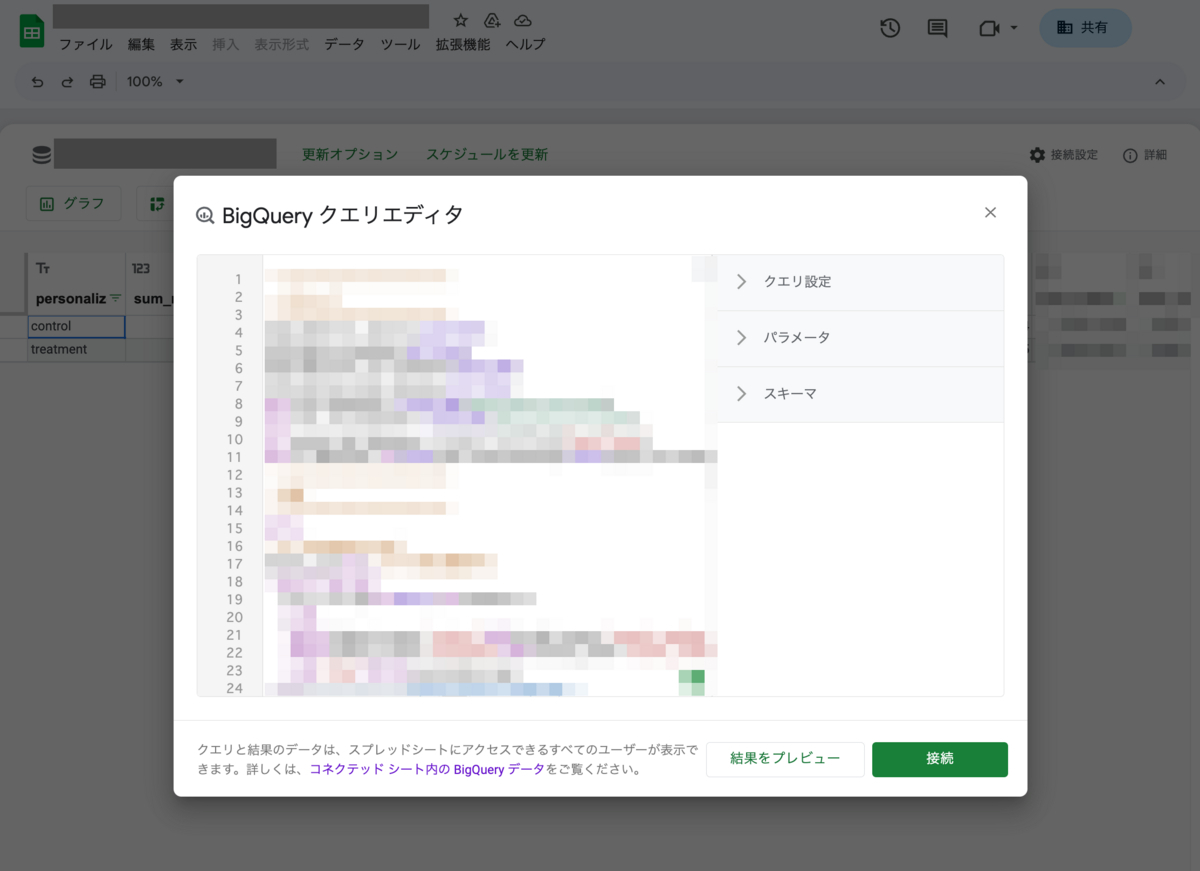Image resolution: width=1200 pixels, height=871 pixels.
Task: Open 詳細 info button
Action: [x=1145, y=155]
